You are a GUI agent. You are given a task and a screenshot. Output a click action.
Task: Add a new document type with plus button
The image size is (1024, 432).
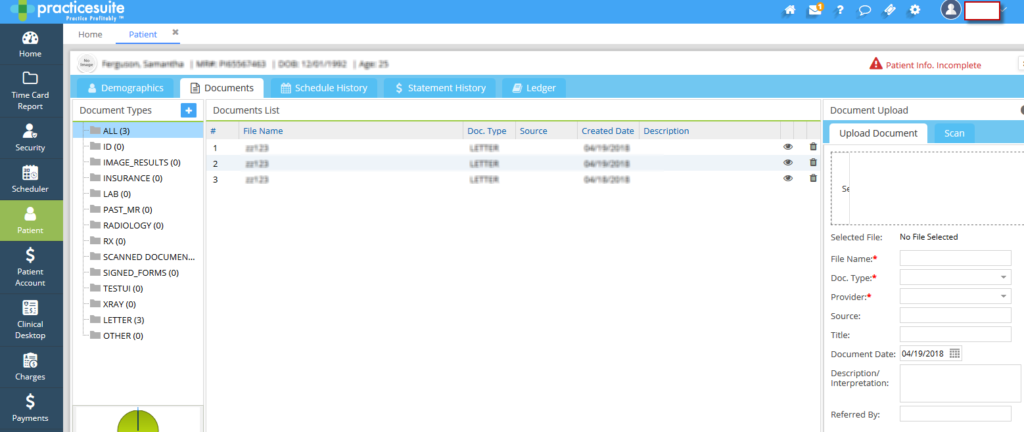(188, 110)
